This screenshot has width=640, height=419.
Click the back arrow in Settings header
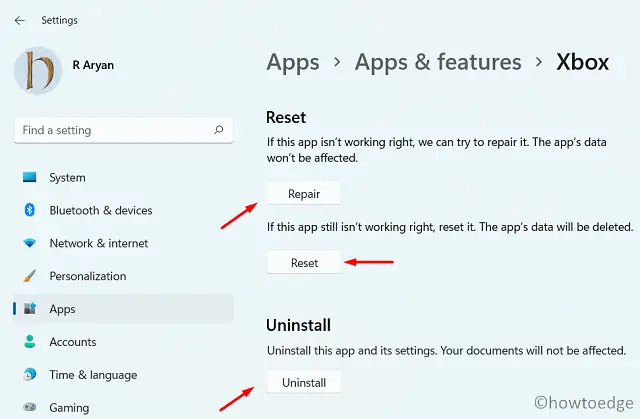tap(20, 20)
